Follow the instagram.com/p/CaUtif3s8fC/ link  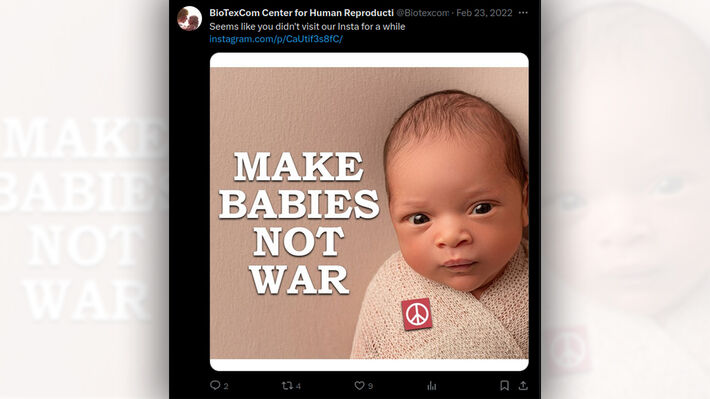point(276,39)
